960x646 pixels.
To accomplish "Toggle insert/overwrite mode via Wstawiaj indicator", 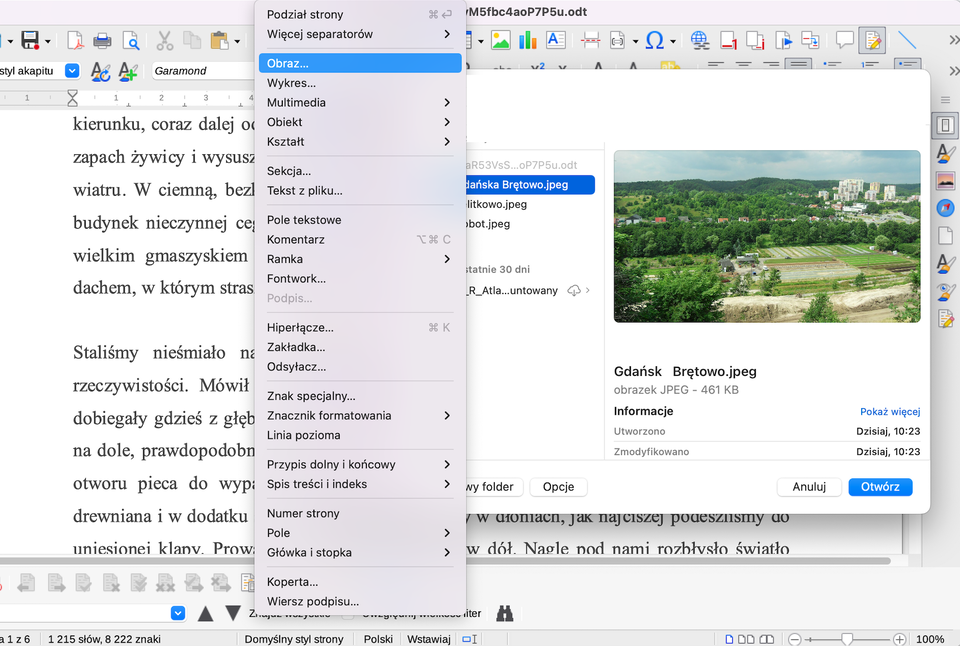I will point(428,639).
